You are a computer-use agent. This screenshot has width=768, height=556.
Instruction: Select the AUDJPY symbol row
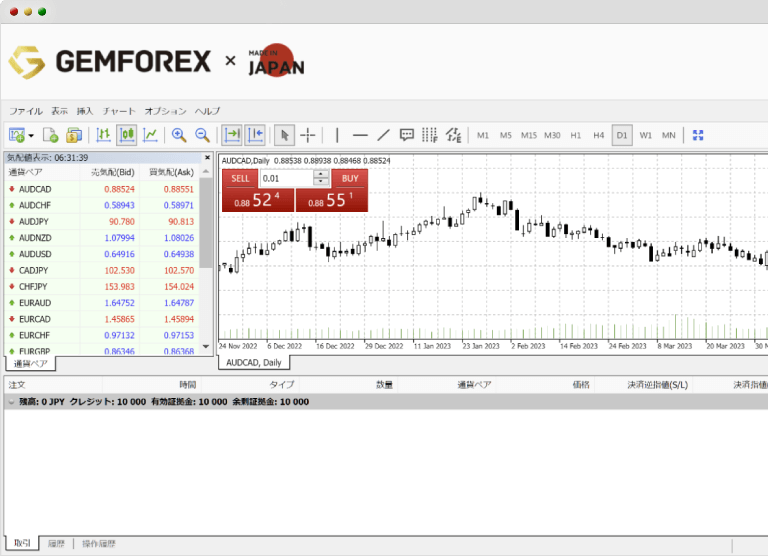click(x=102, y=221)
